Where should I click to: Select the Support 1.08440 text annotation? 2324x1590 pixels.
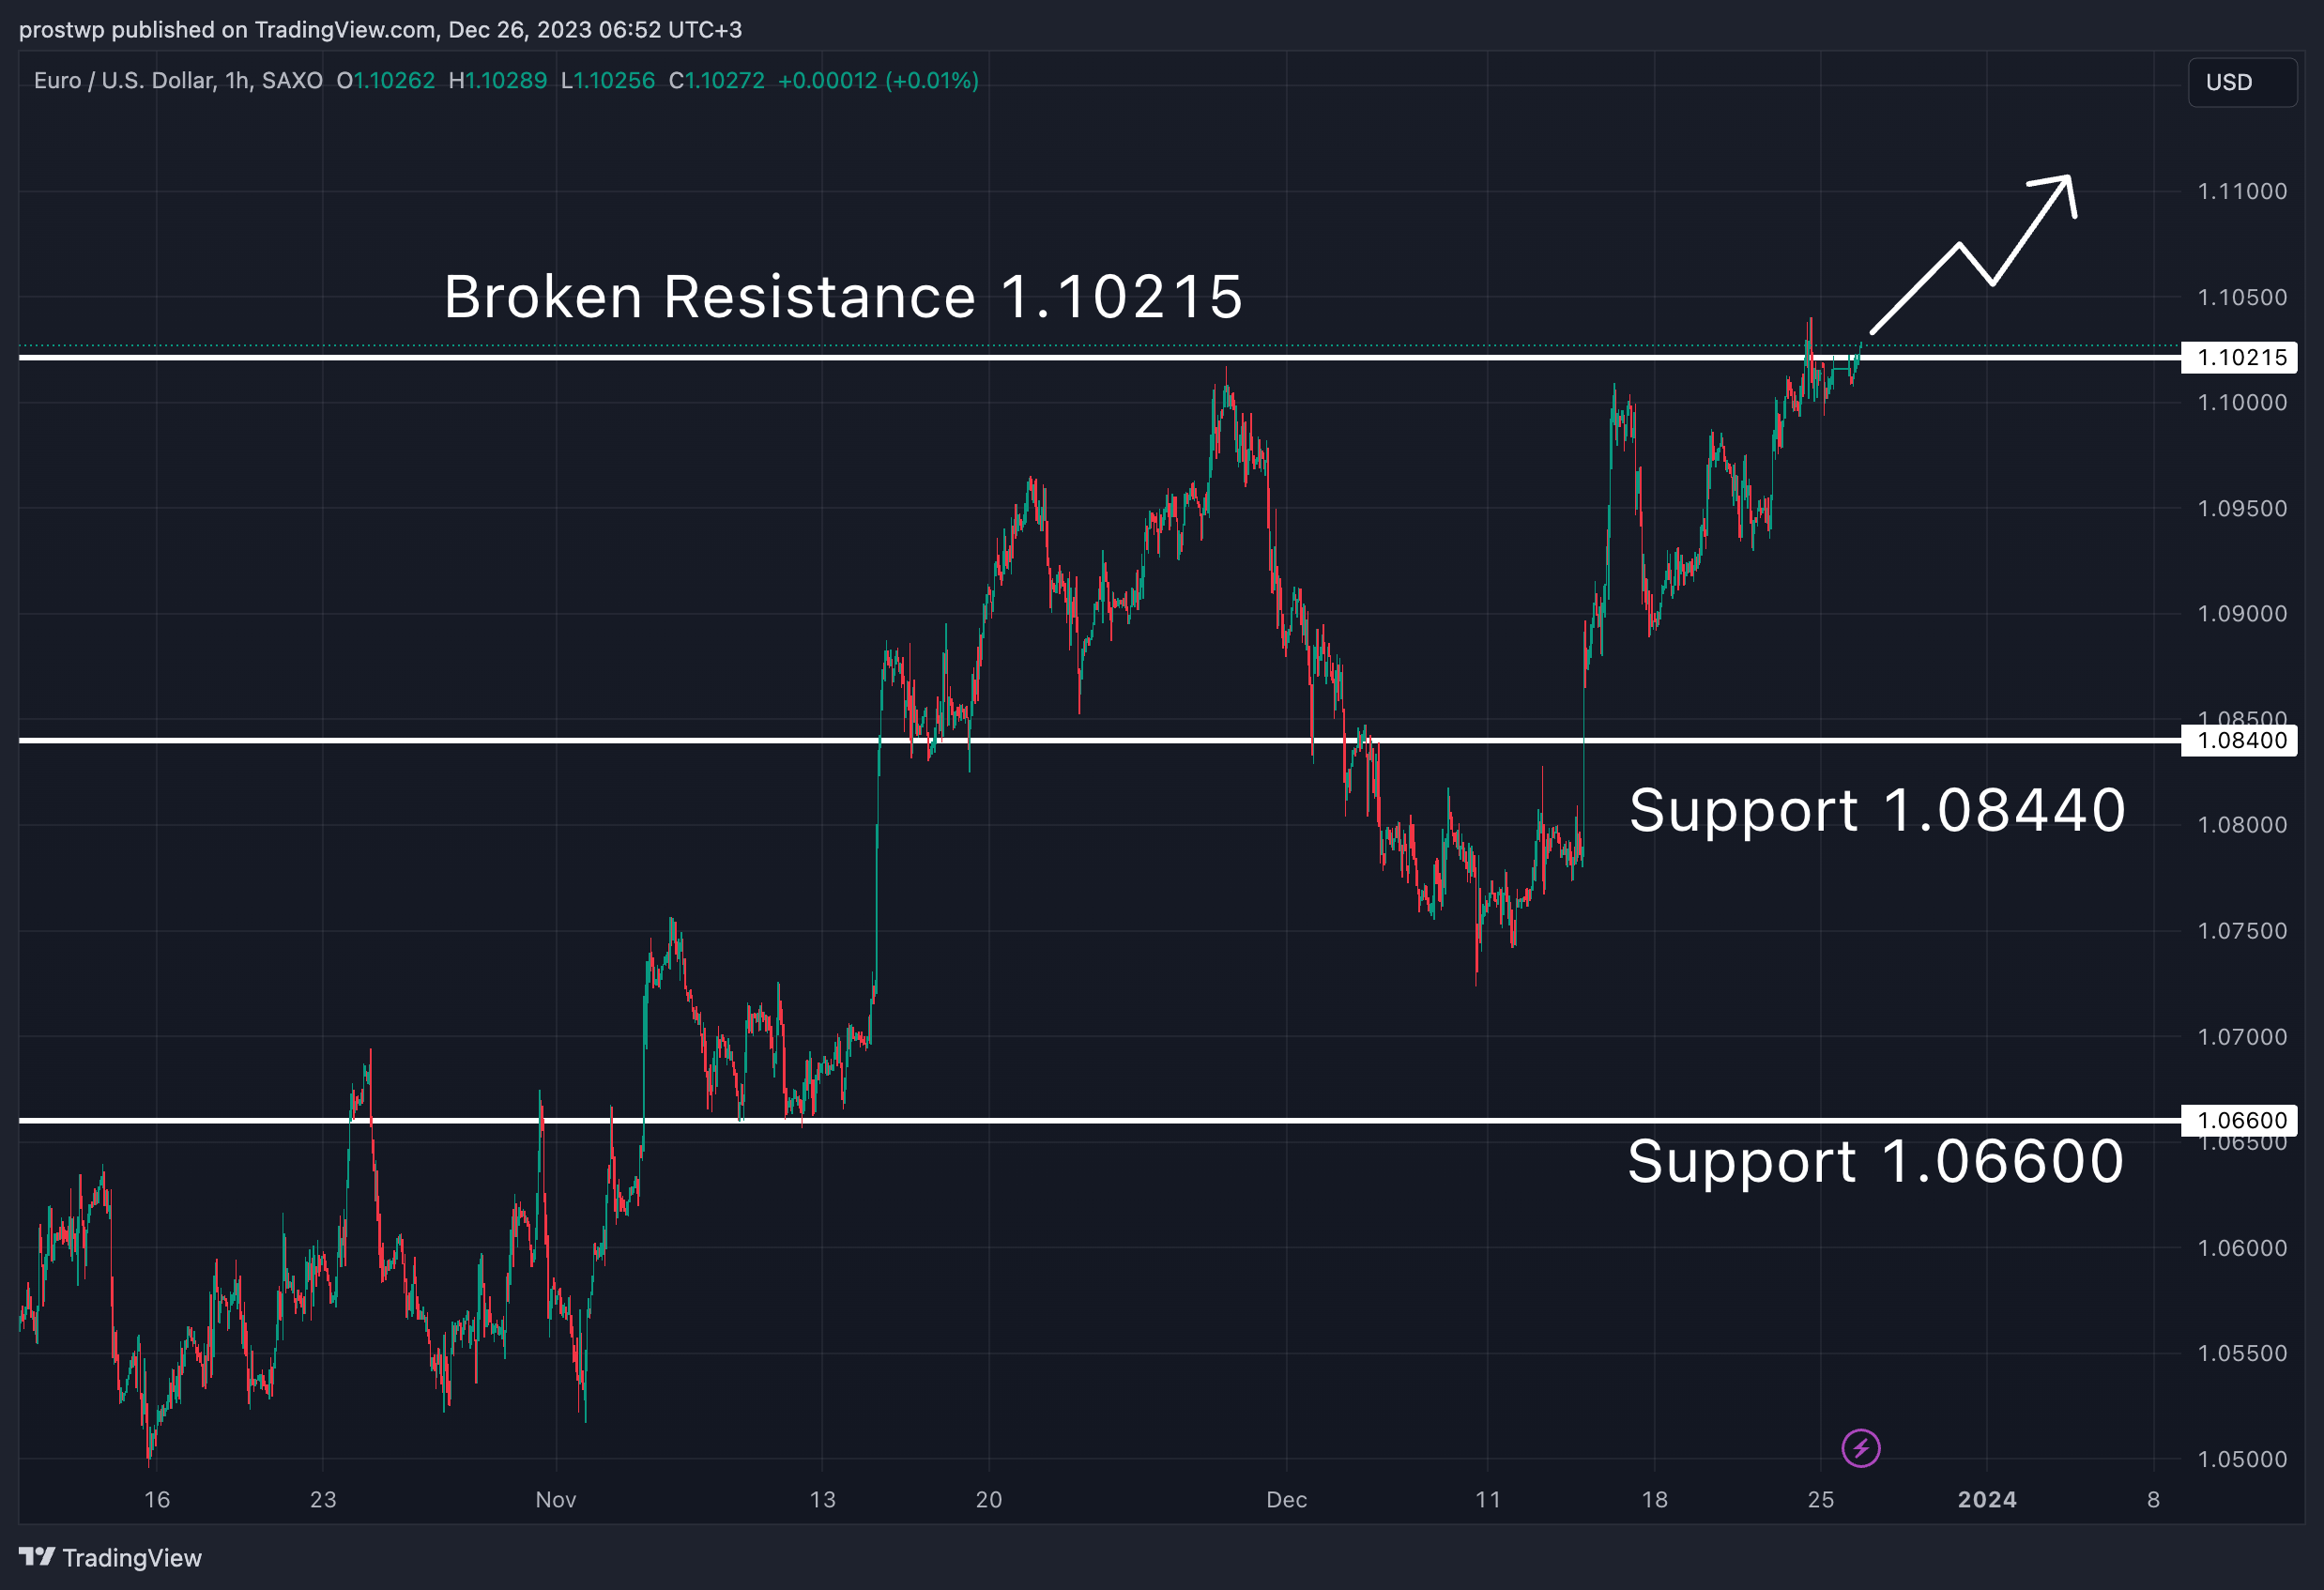pyautogui.click(x=1876, y=809)
